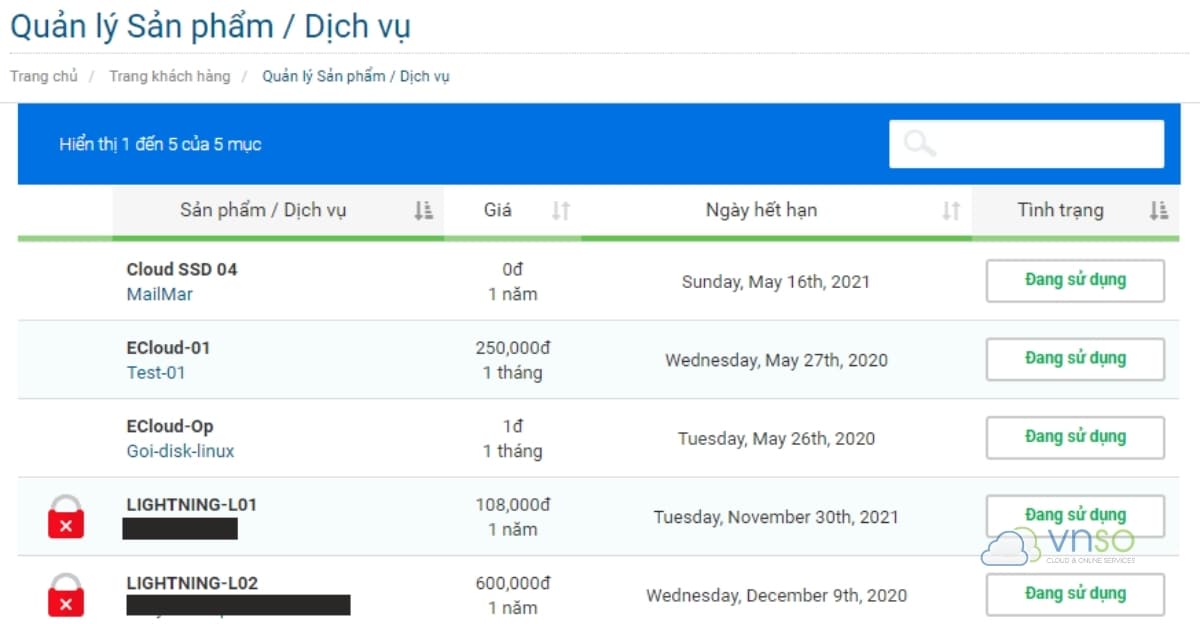This screenshot has width=1200, height=624.
Task: Click Đang sử dụng button for Cloud SSD 04
Action: (x=1075, y=280)
